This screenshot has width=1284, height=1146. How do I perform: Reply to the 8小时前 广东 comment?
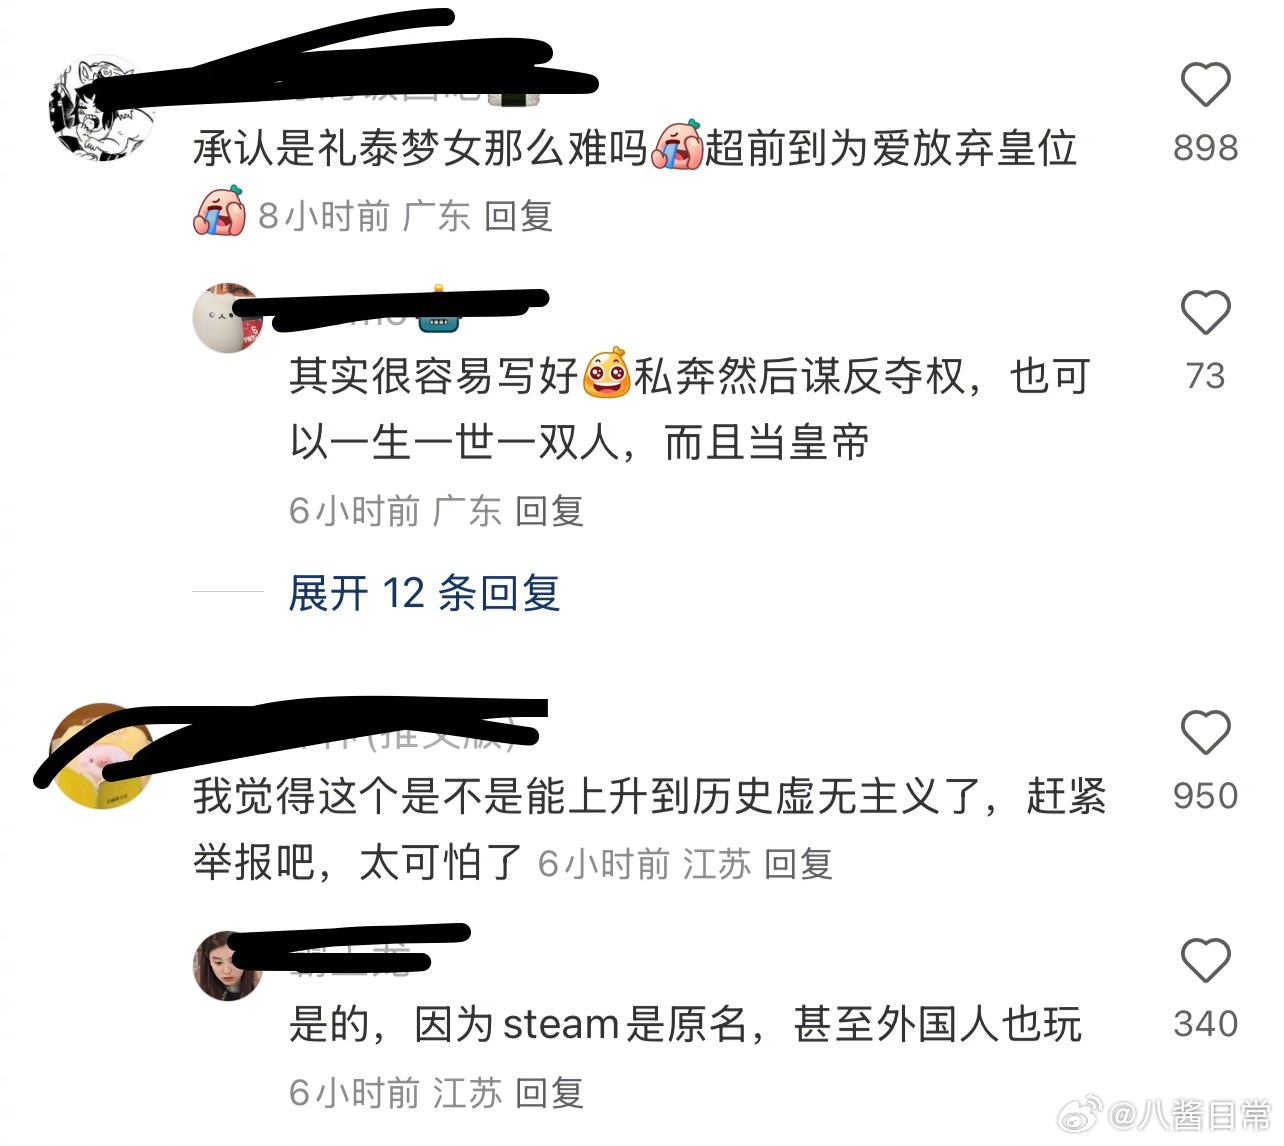click(x=518, y=216)
